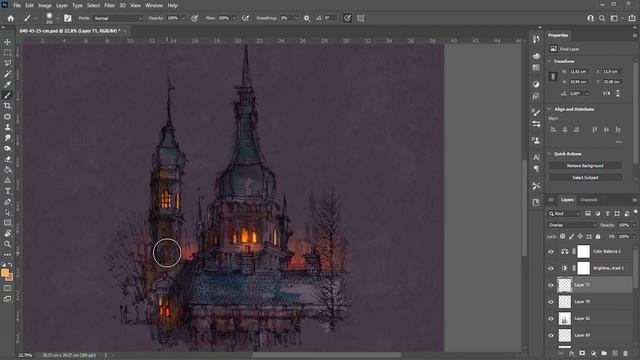Select the Magic Wand tool
This screenshot has height=360, width=640.
(x=7, y=74)
